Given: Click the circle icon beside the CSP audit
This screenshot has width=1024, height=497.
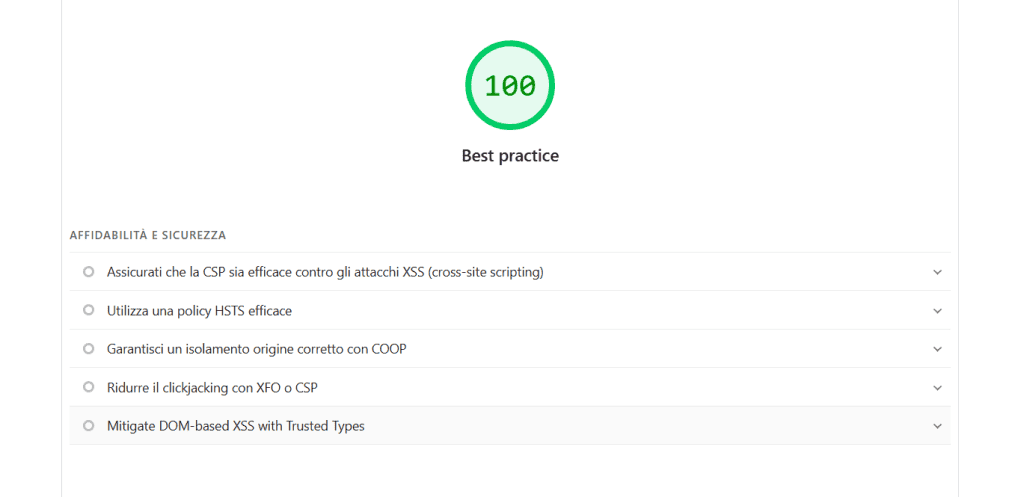Looking at the screenshot, I should coord(89,272).
